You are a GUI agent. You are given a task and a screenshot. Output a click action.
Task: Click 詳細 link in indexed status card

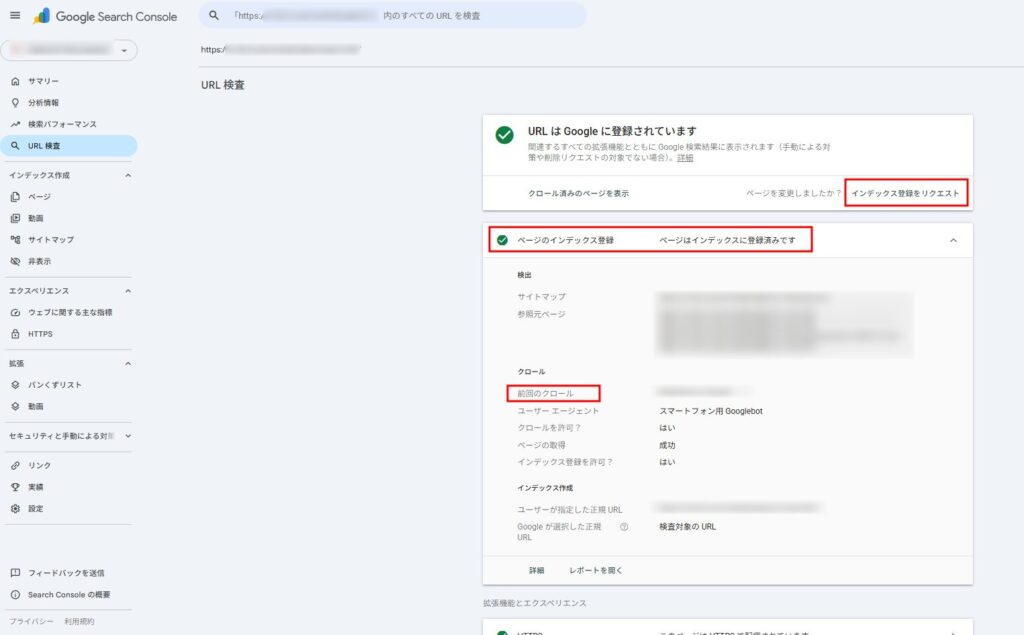click(685, 157)
